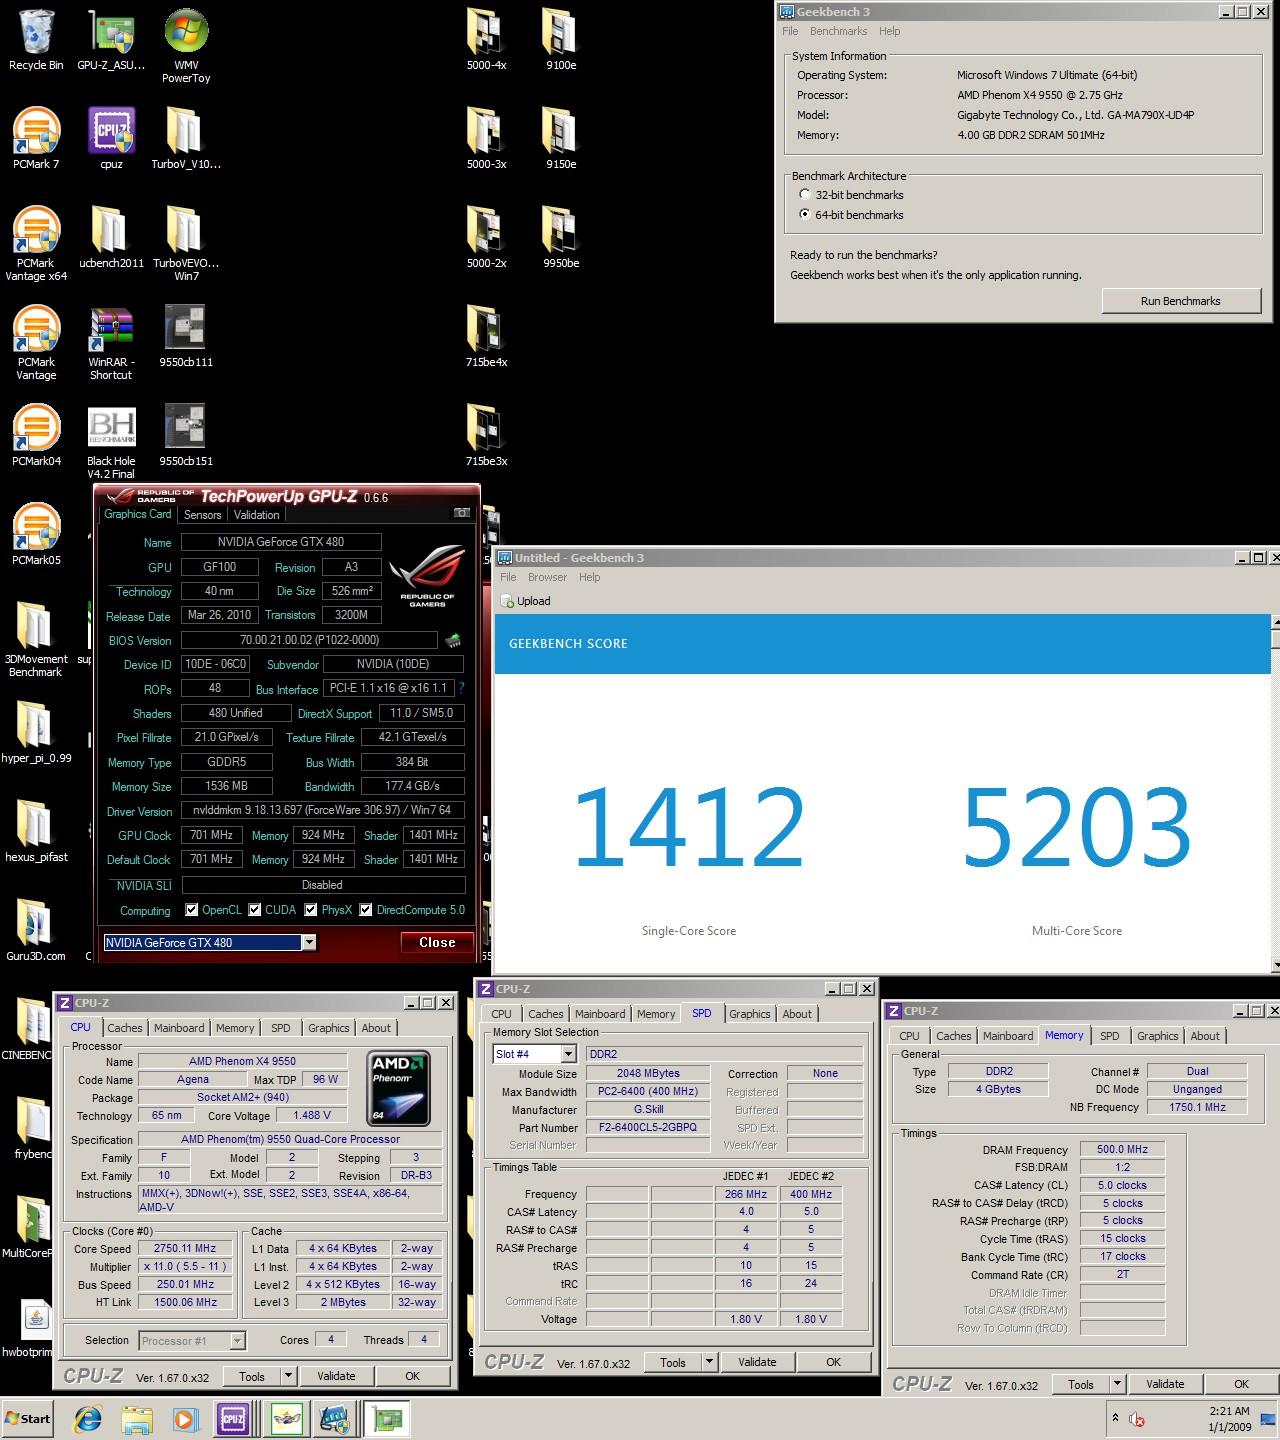The image size is (1280, 1440).
Task: Open WinRAR Shortcut desktop icon
Action: [x=111, y=343]
